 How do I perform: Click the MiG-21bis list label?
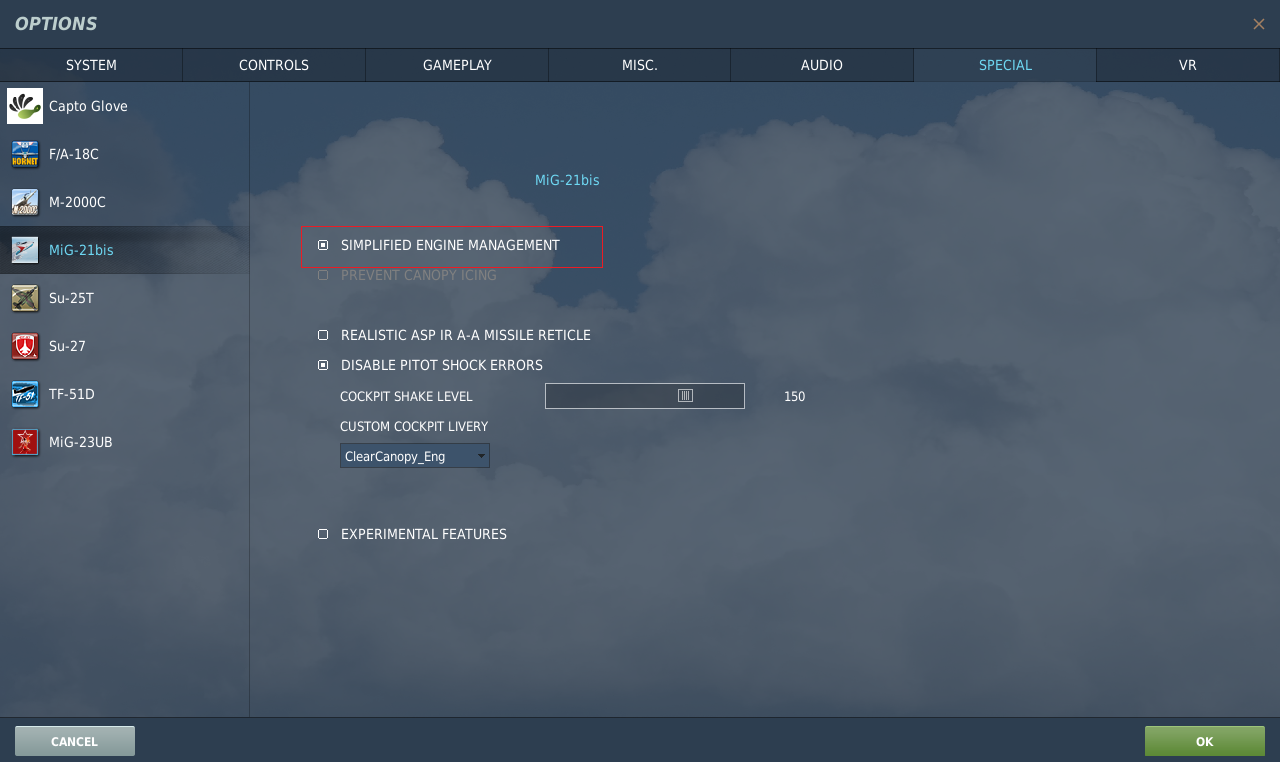coord(81,250)
